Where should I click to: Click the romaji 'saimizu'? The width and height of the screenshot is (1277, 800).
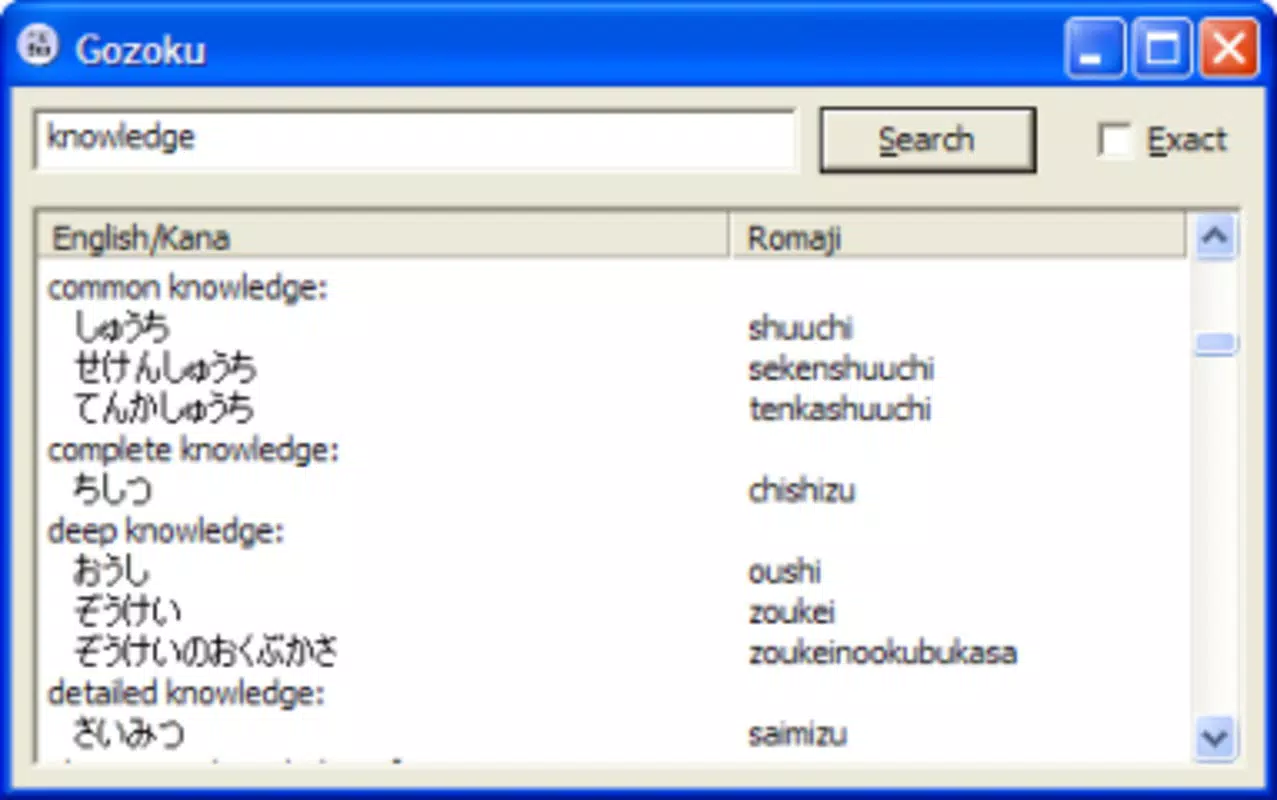[x=797, y=733]
